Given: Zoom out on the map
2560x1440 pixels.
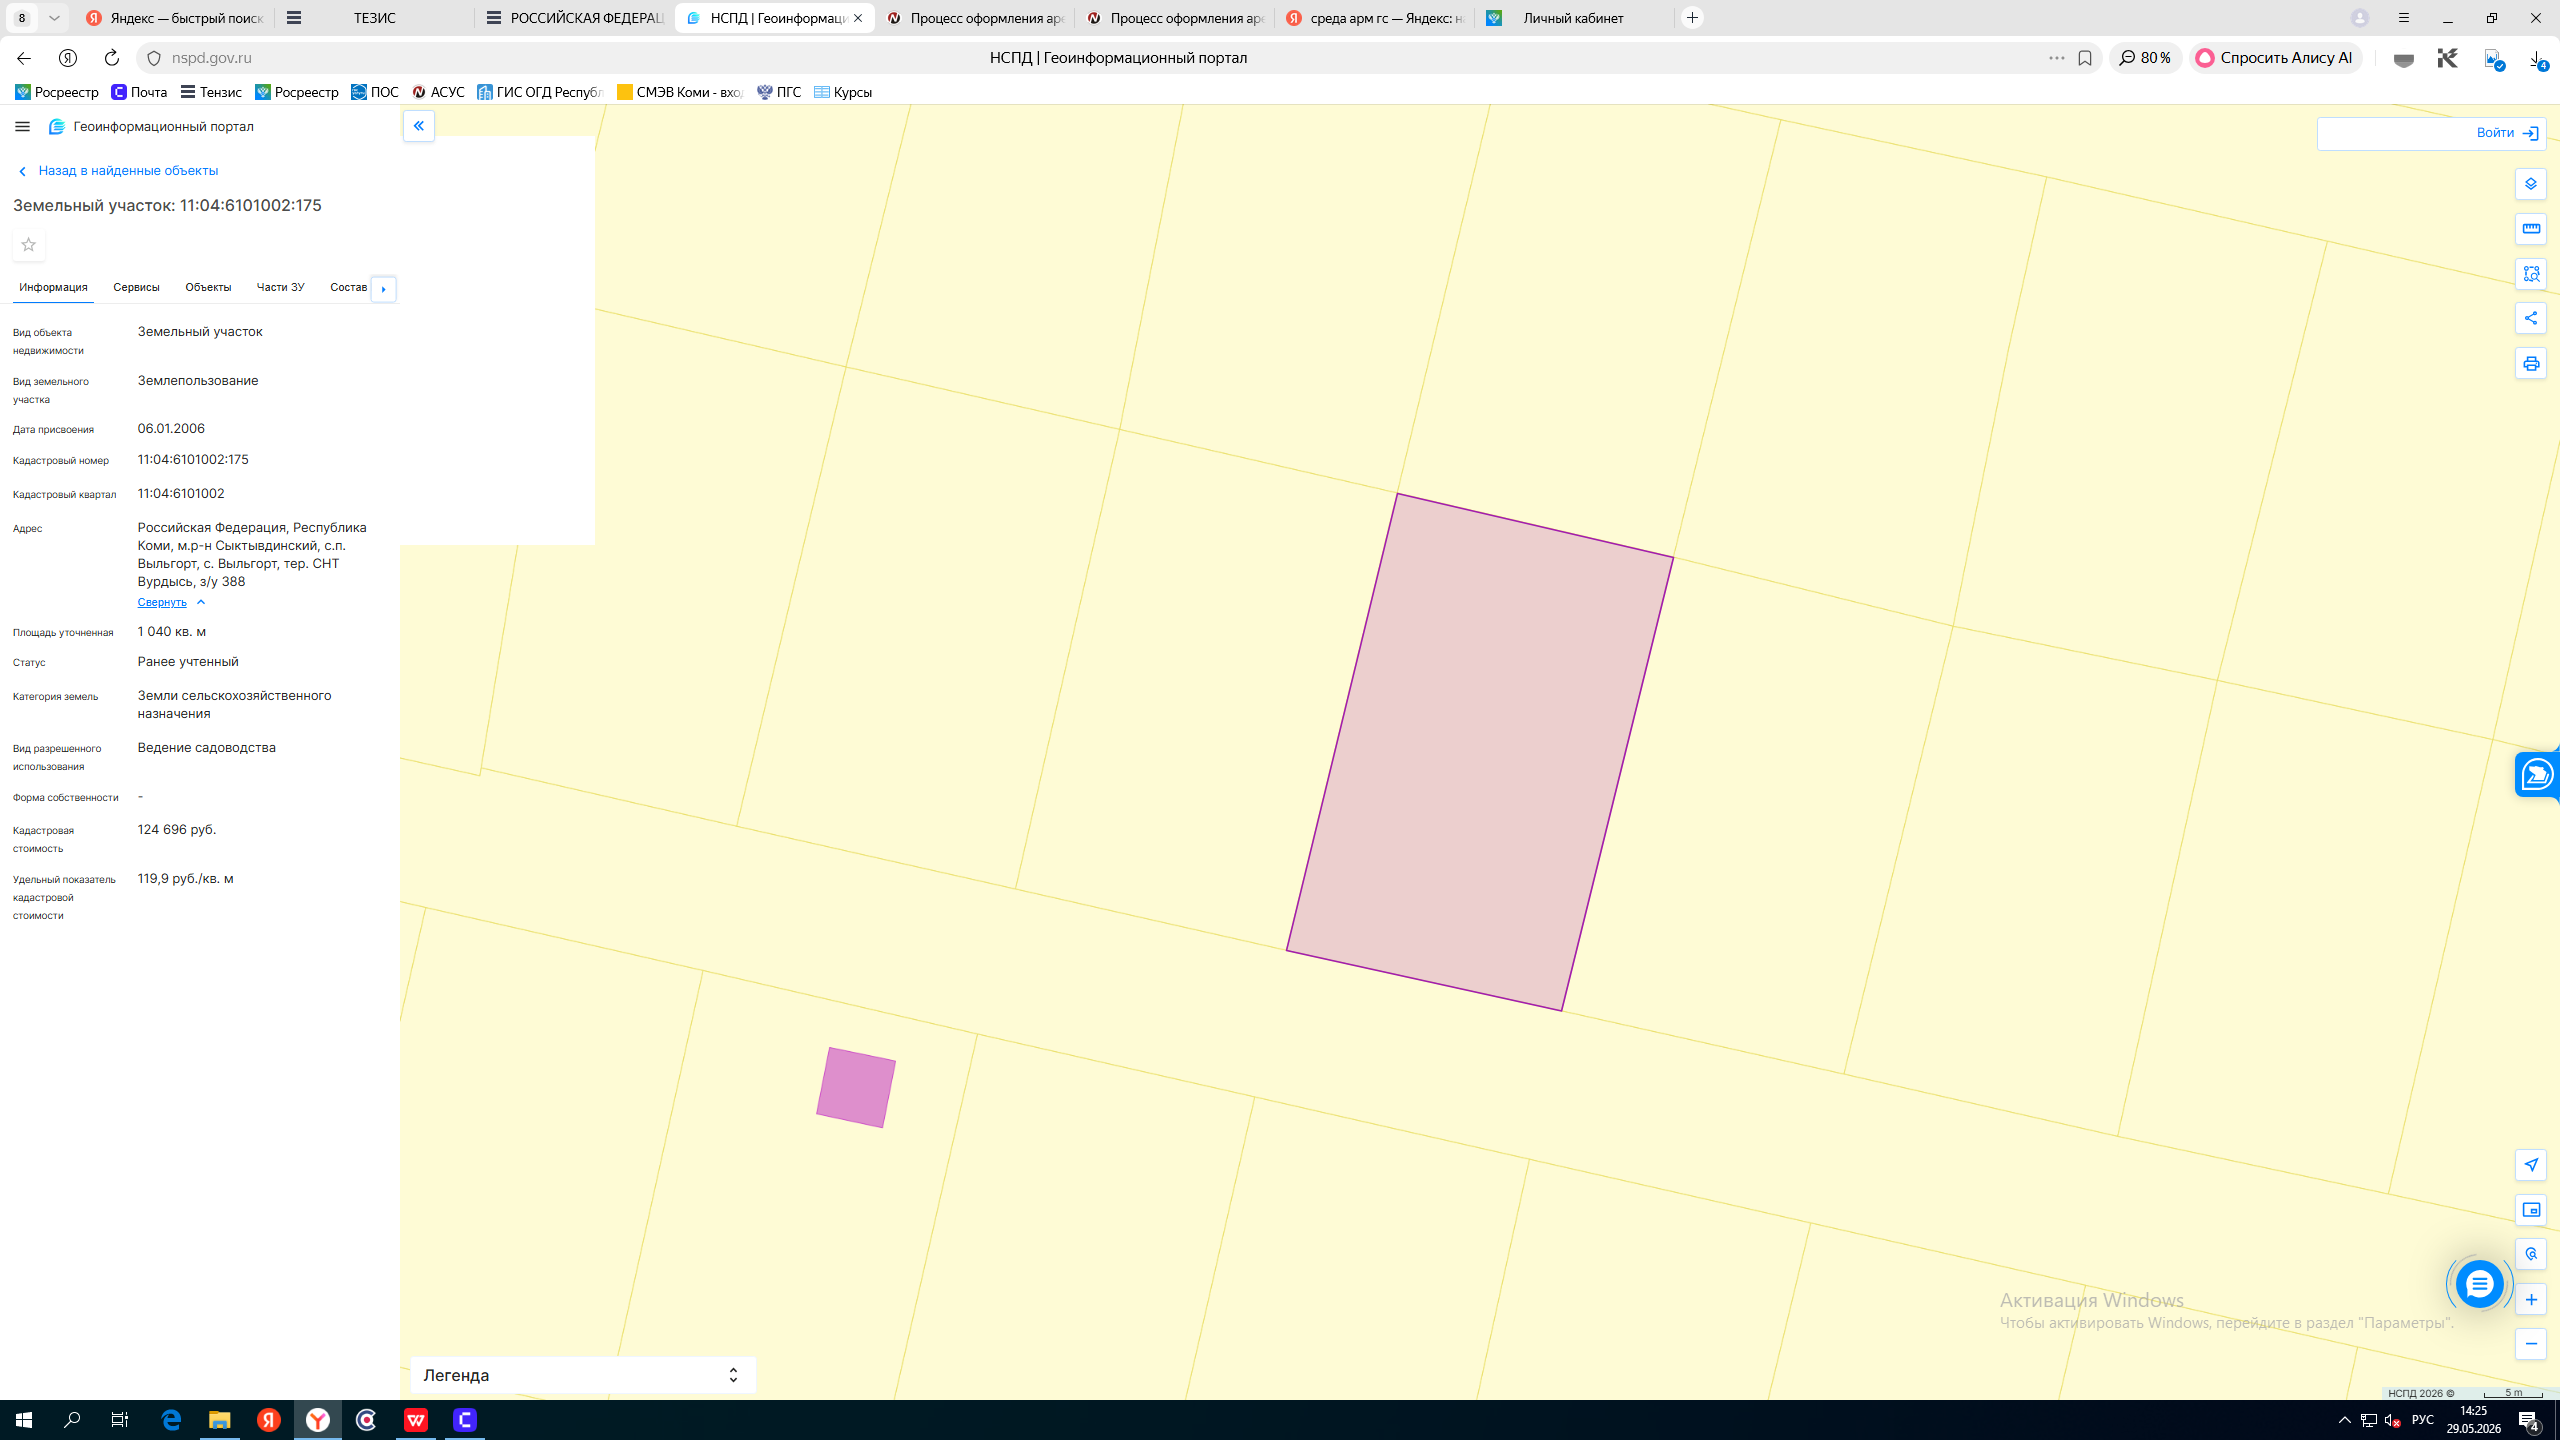Looking at the screenshot, I should click(2530, 1344).
